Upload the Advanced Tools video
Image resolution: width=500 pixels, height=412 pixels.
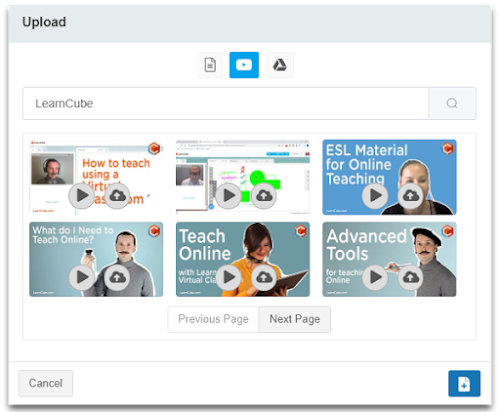(410, 277)
